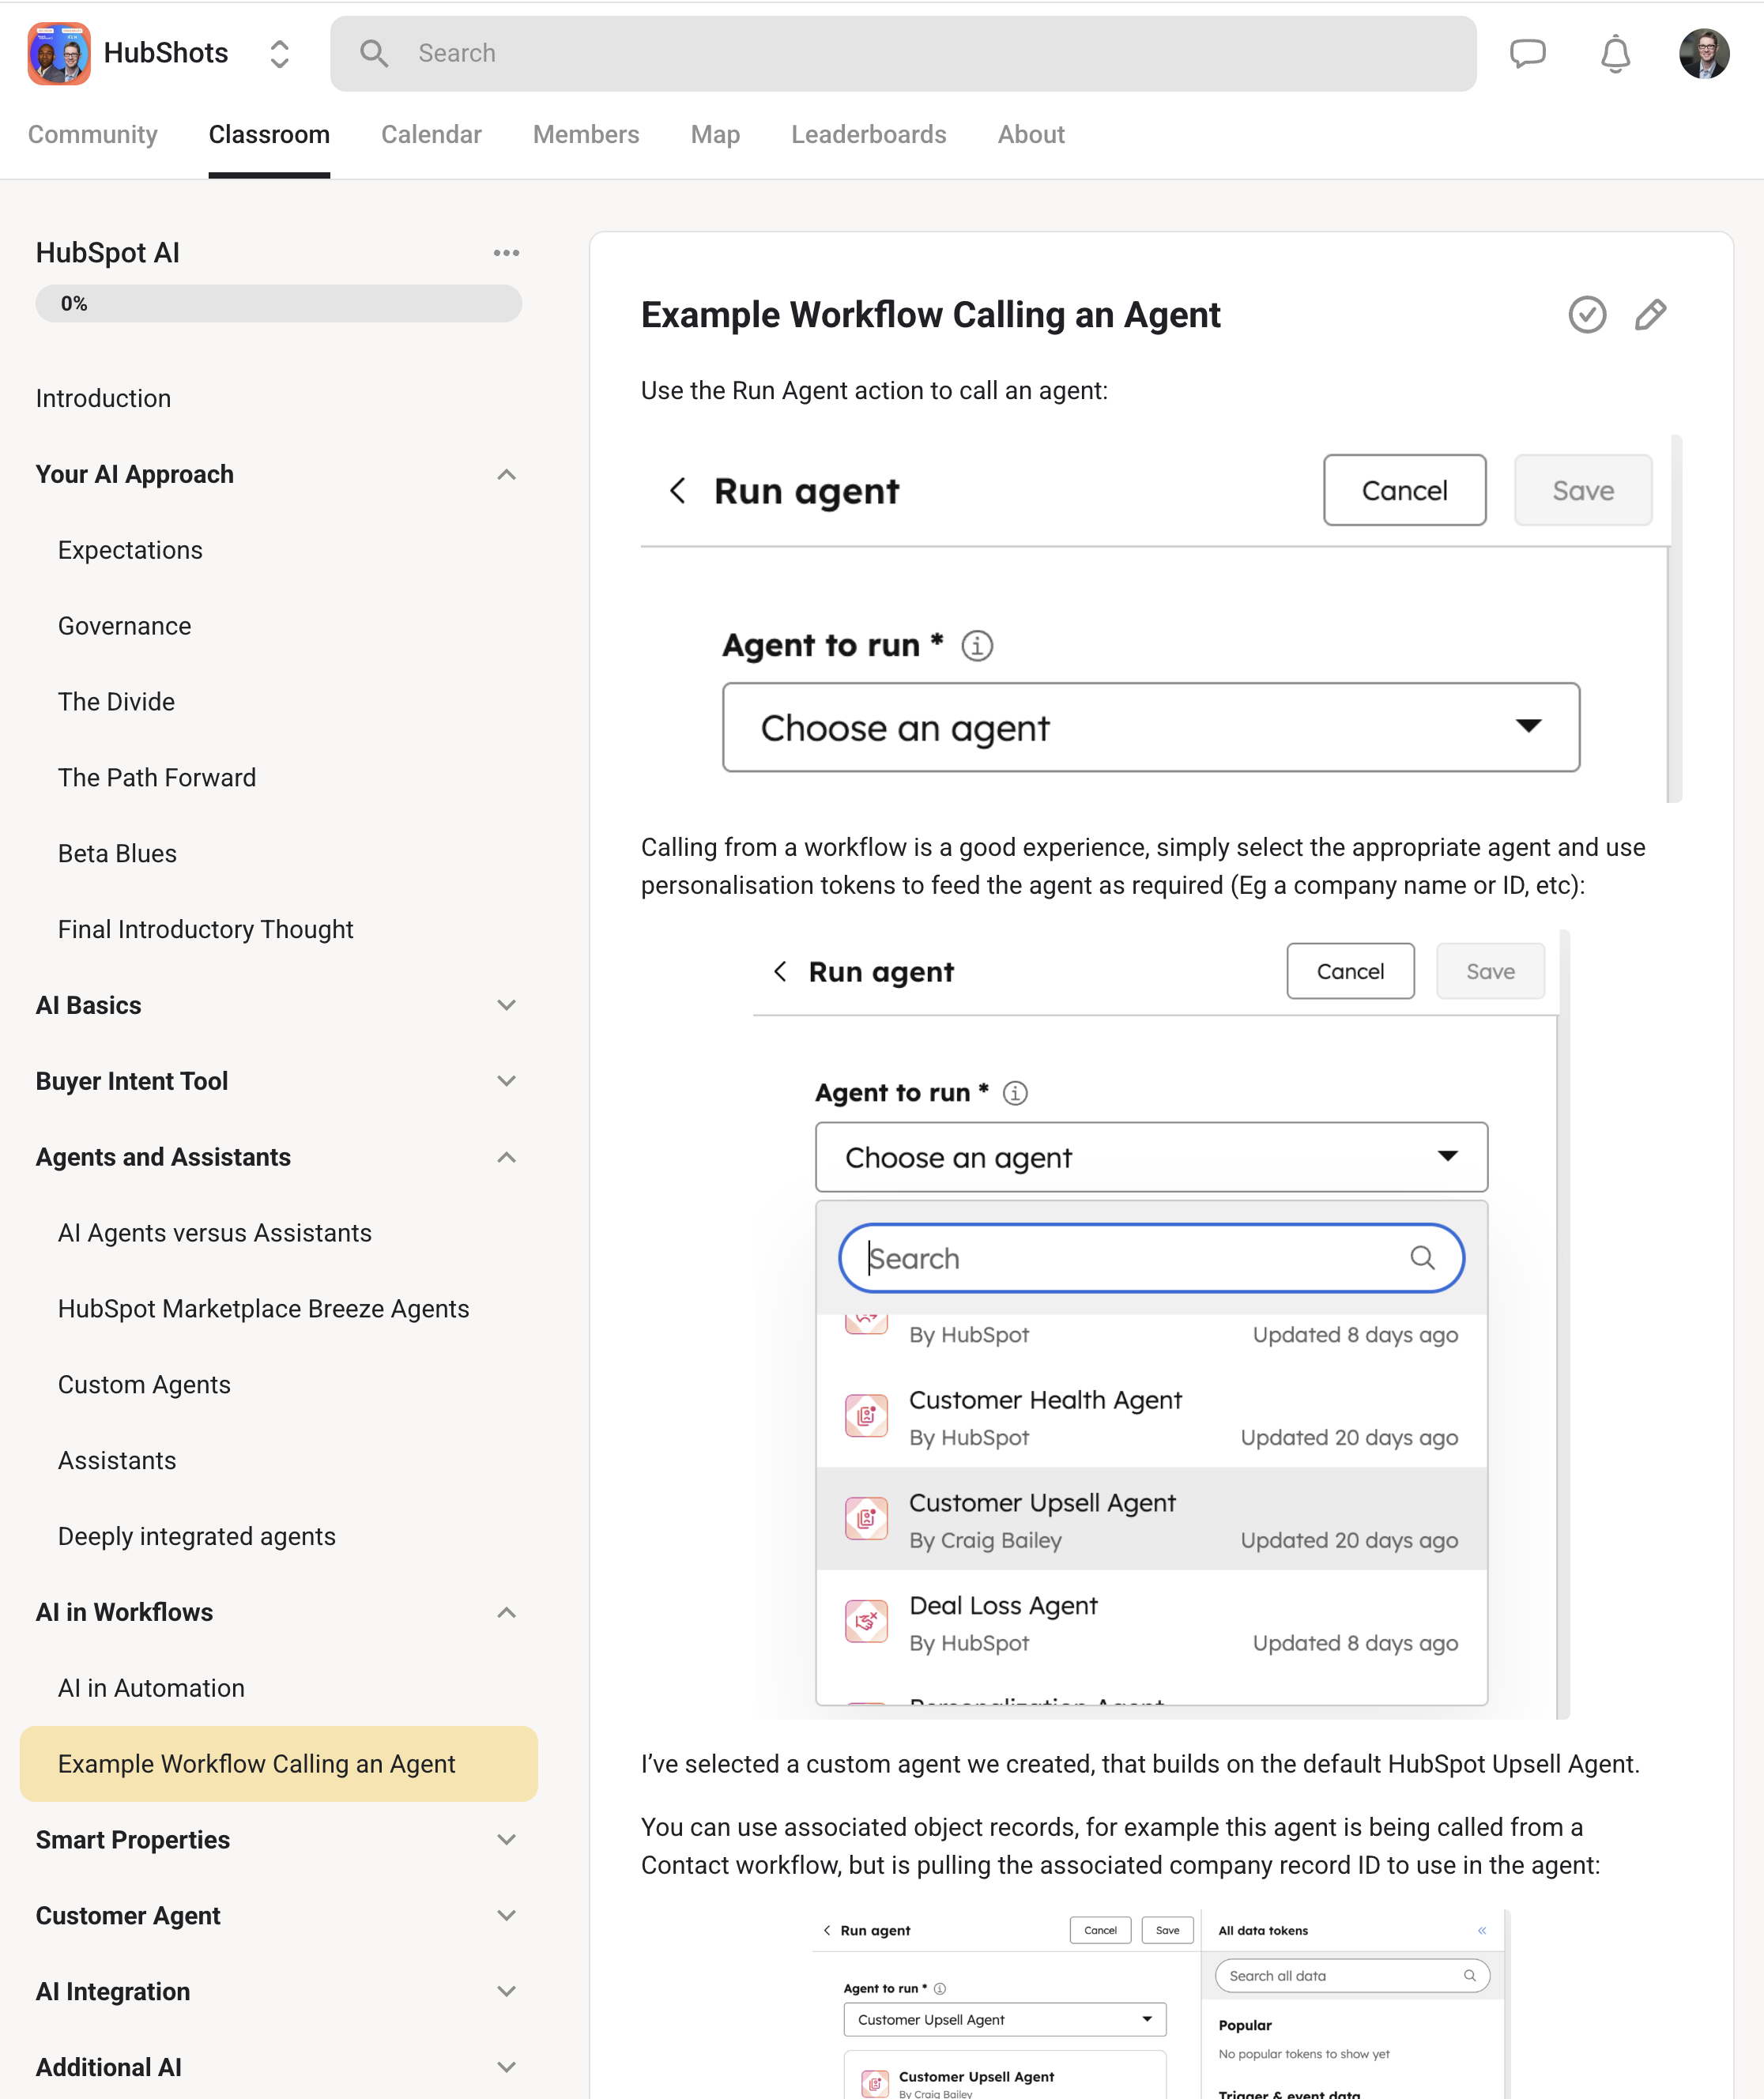
Task: Collapse the Agents and Assistants section
Action: point(506,1157)
